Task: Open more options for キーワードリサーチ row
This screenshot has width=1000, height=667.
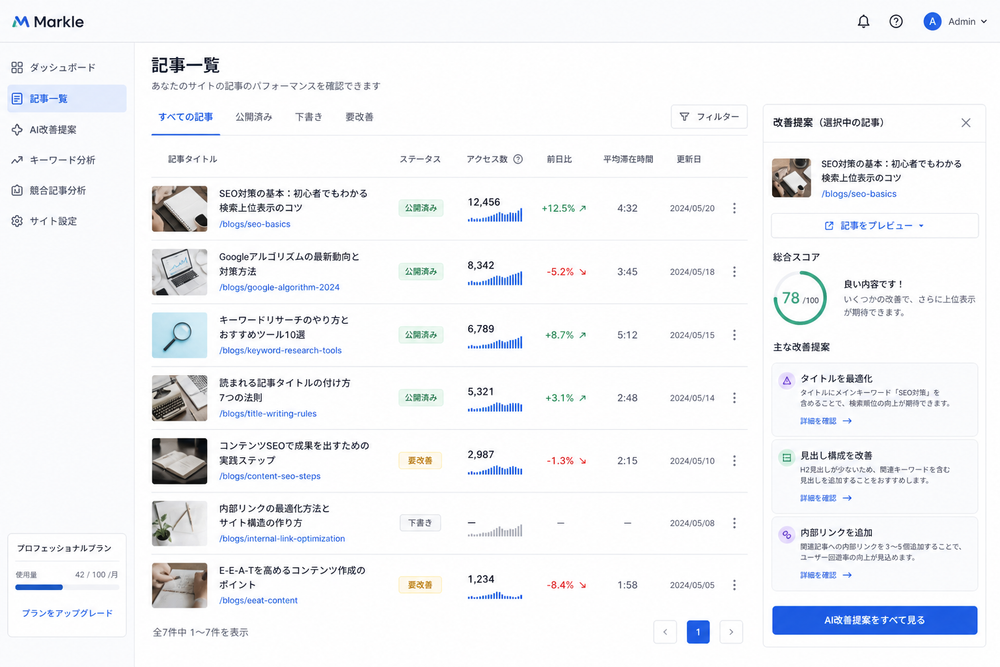Action: pyautogui.click(x=735, y=335)
